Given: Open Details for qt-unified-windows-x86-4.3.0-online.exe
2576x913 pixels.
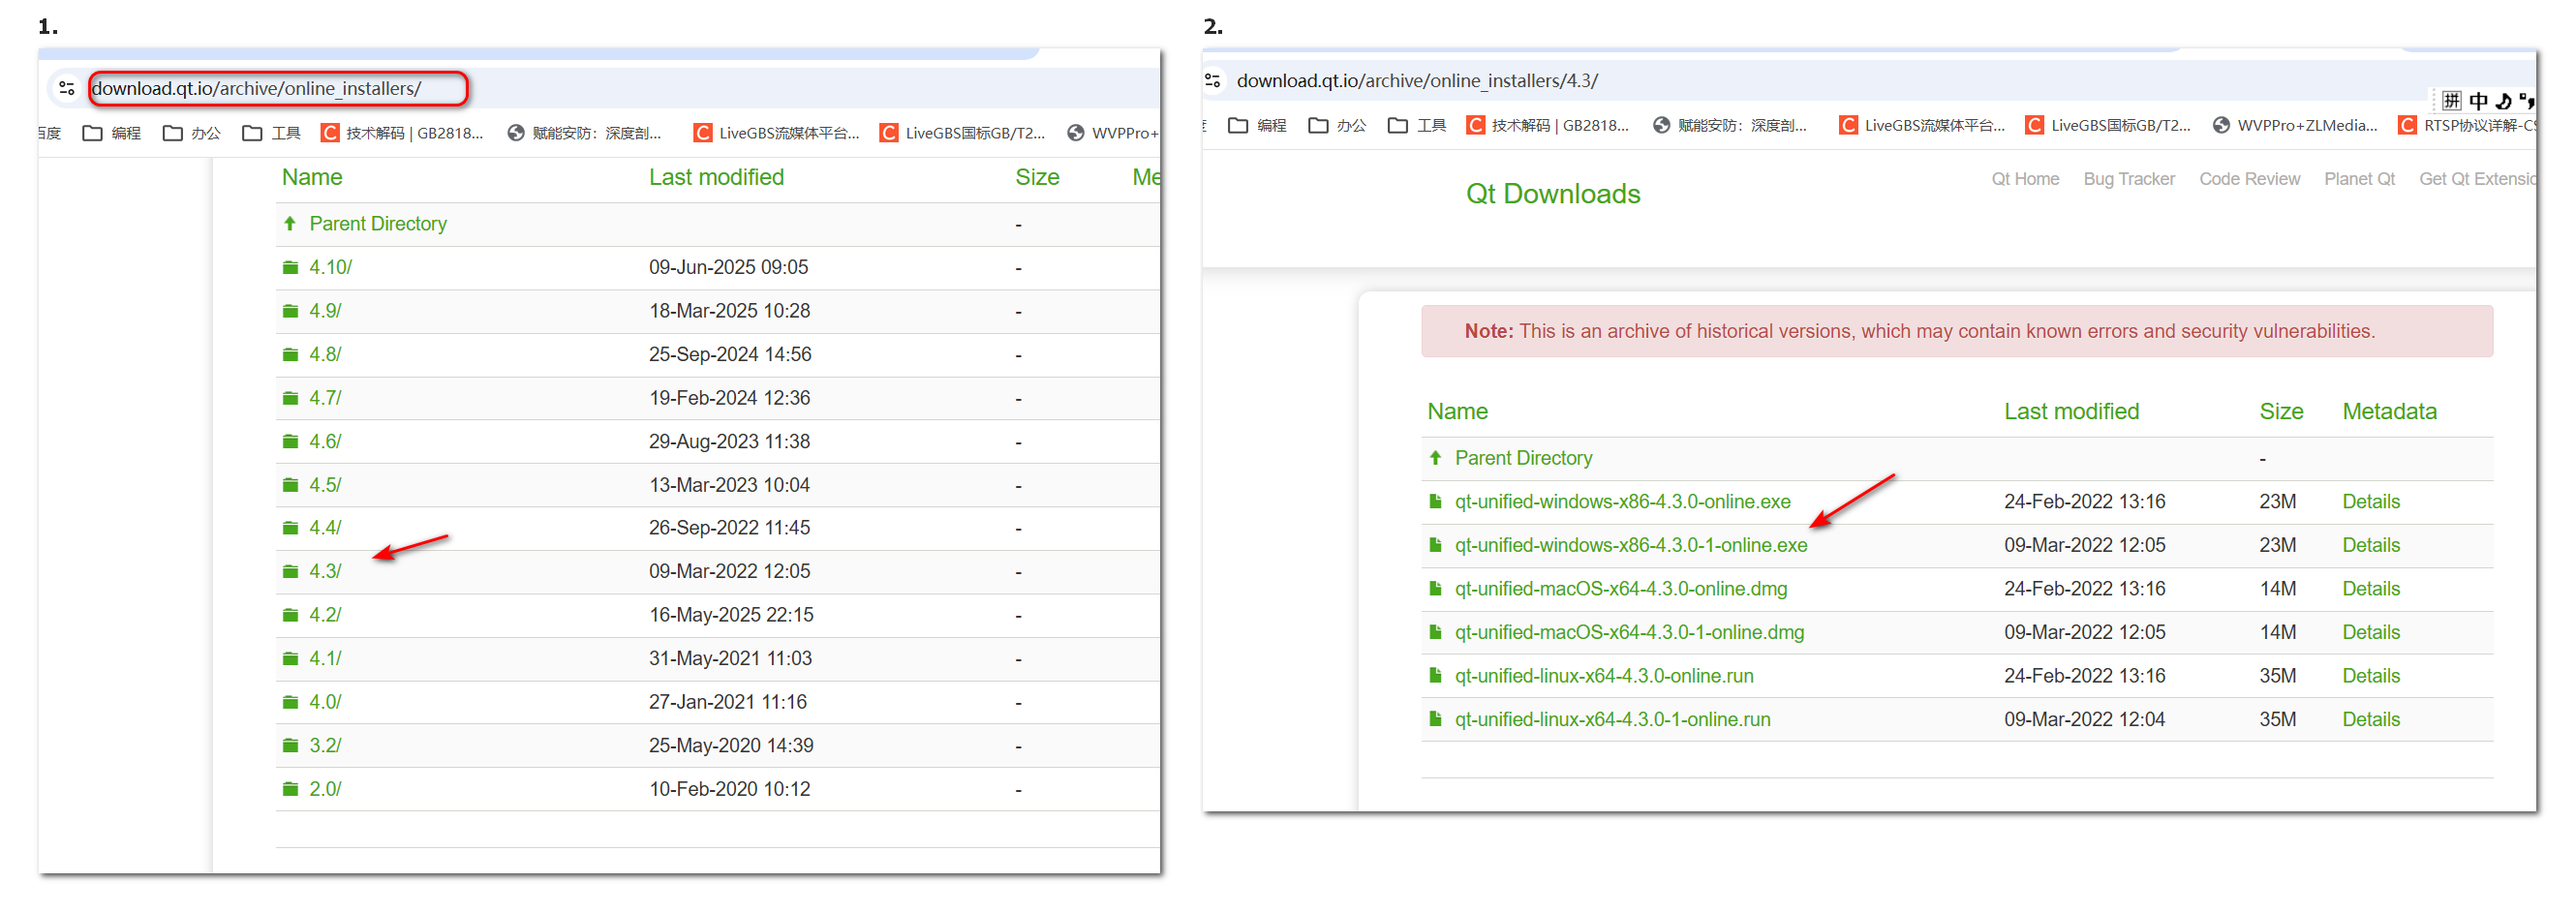Looking at the screenshot, I should coord(2371,501).
